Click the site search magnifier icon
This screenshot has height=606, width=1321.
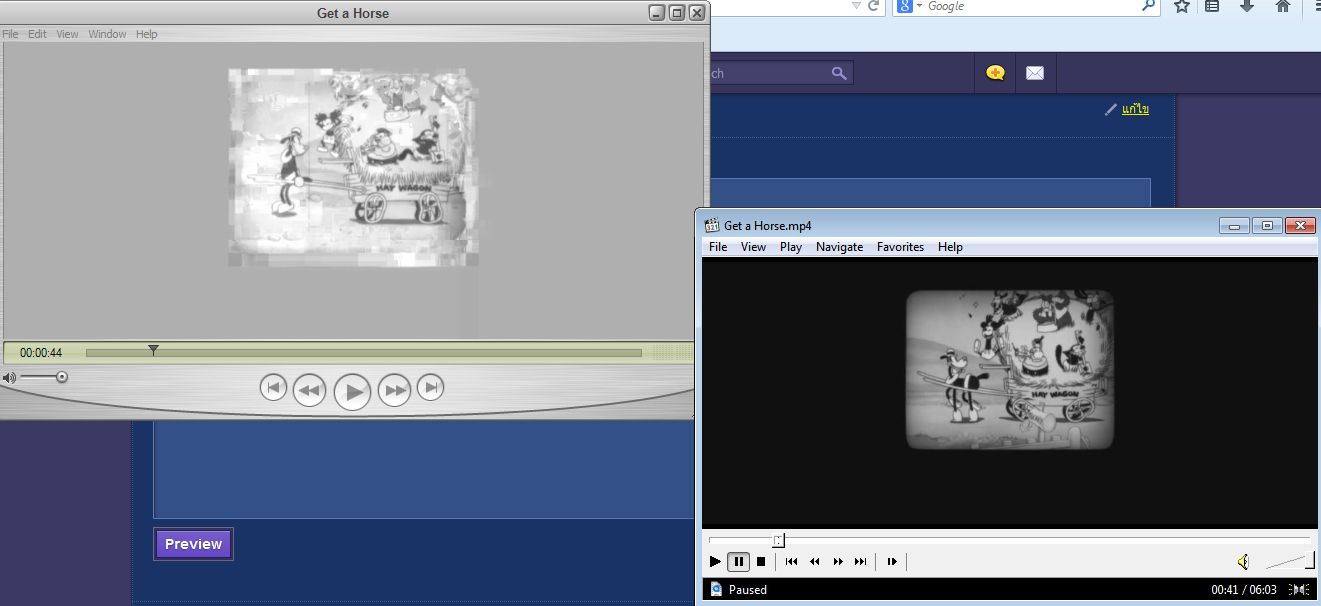(839, 73)
